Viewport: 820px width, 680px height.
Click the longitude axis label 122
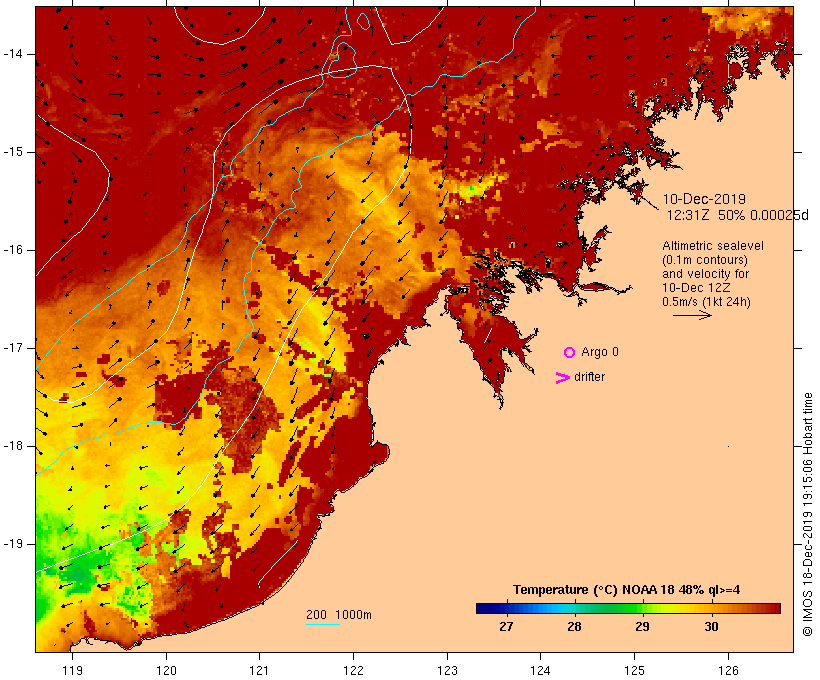[354, 670]
